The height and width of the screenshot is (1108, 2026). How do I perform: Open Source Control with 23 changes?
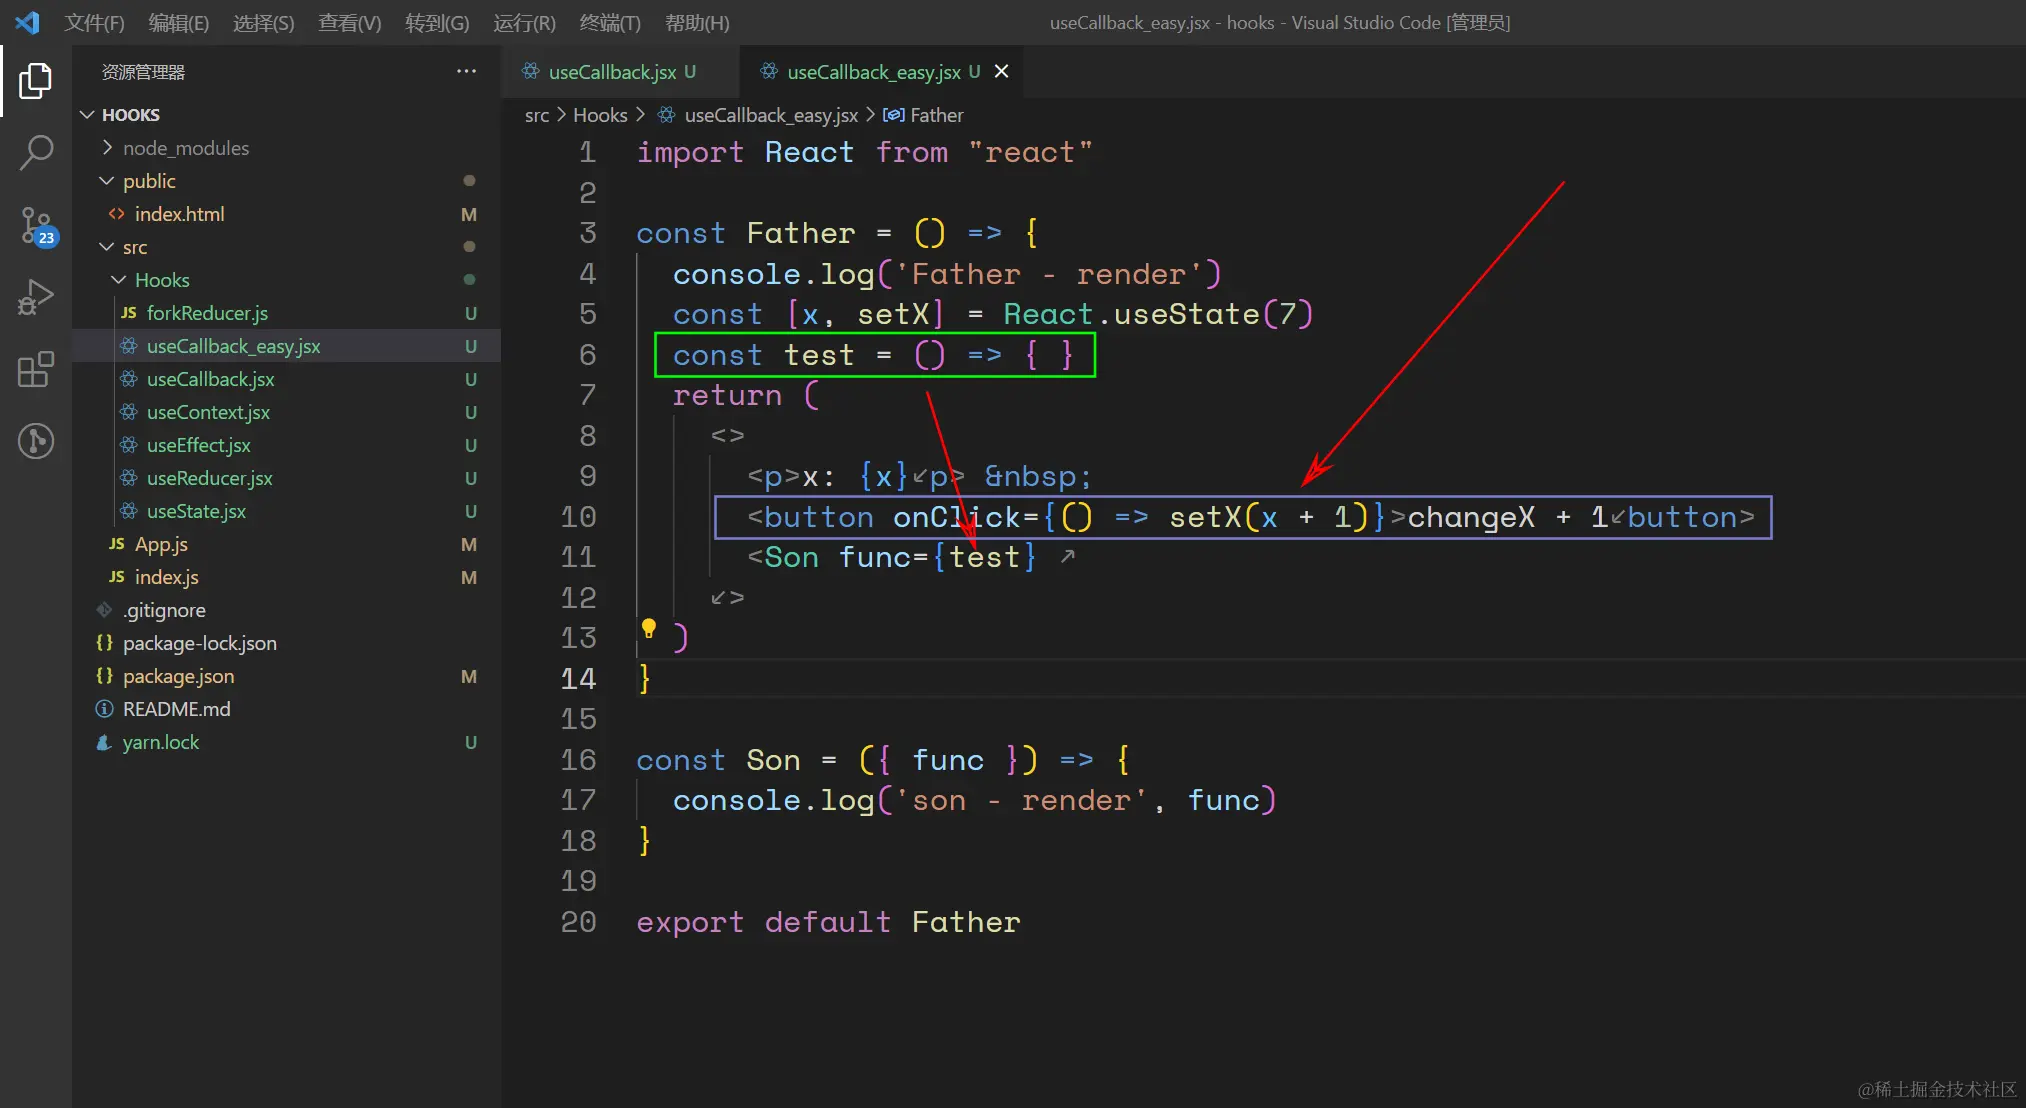(37, 226)
